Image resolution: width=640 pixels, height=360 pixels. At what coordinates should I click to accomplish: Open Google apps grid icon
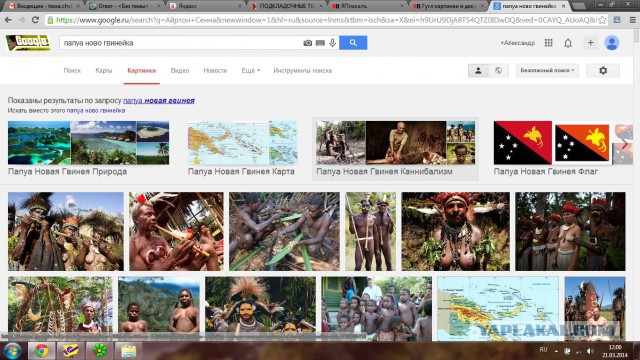tap(549, 43)
